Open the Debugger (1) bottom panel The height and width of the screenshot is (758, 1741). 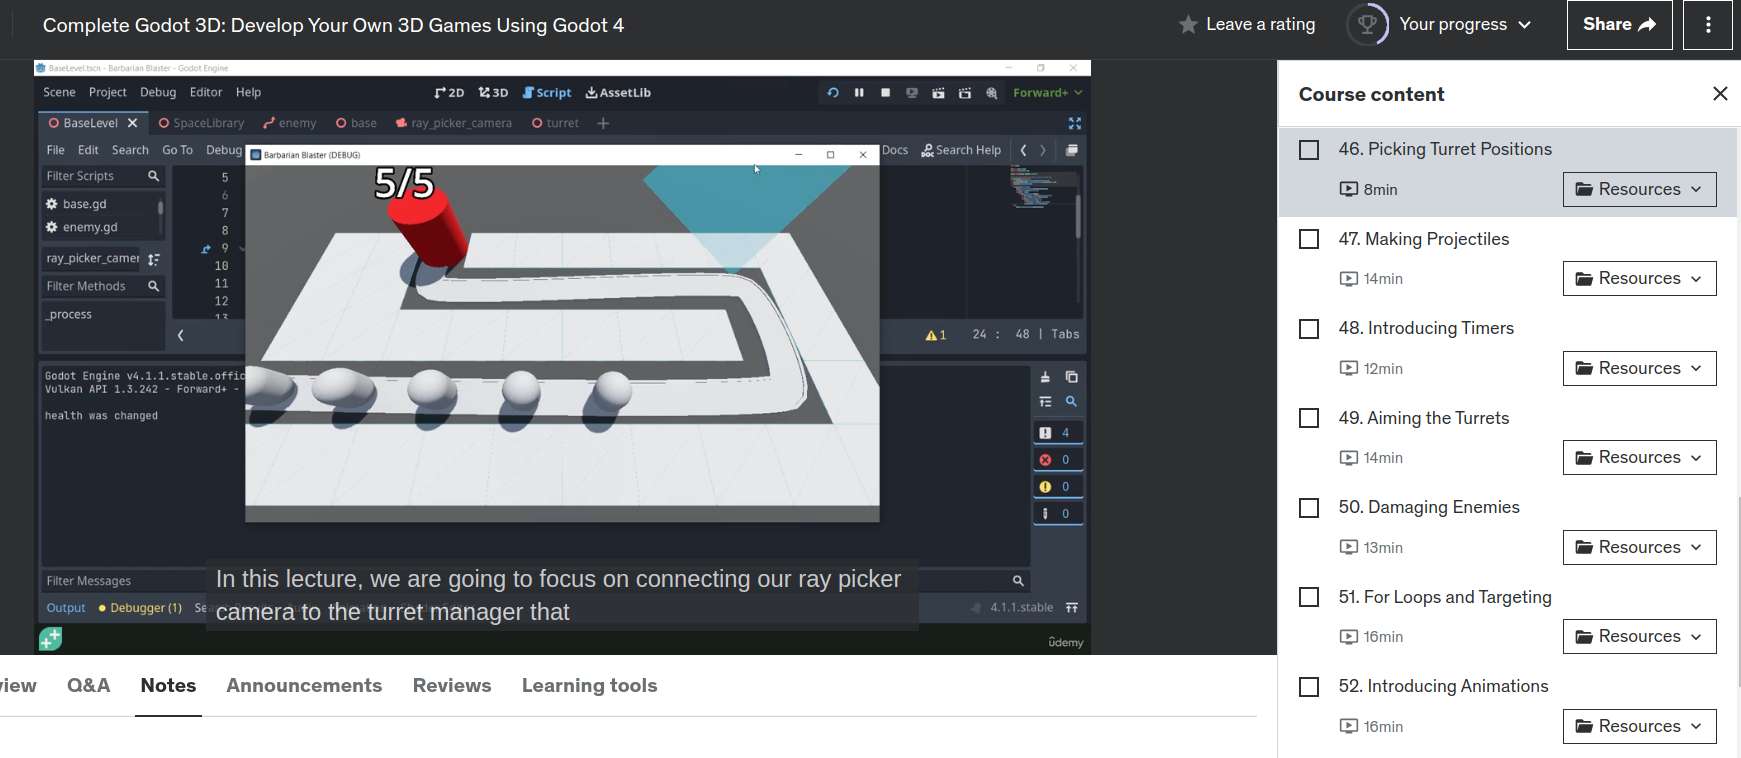point(140,608)
